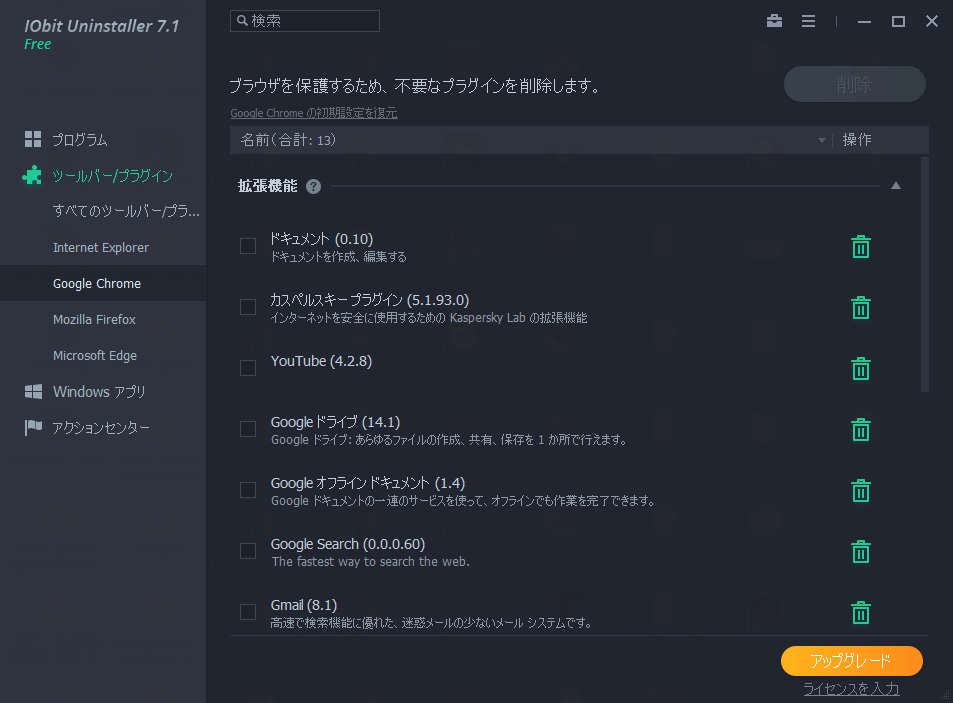Click the IObit Uninstaller 7.1 title
Image resolution: width=953 pixels, height=703 pixels.
tap(101, 26)
